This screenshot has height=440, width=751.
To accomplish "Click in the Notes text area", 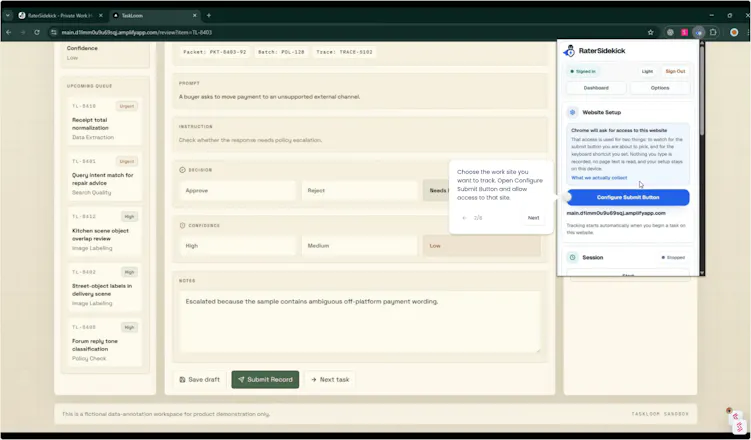I will tap(360, 322).
